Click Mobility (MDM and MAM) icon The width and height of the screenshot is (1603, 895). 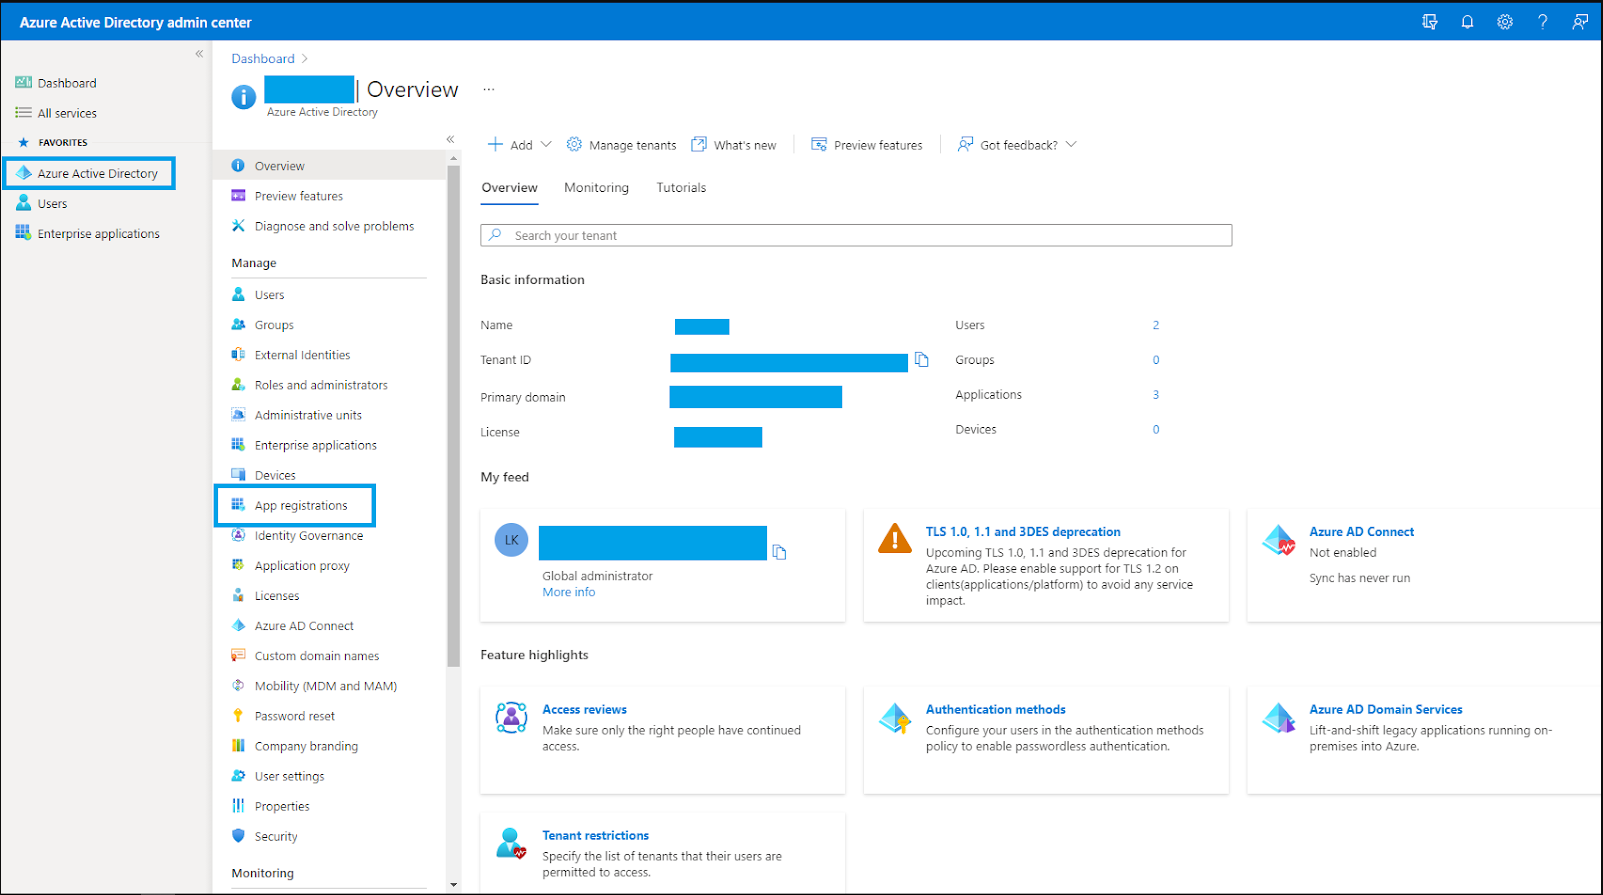click(x=238, y=686)
